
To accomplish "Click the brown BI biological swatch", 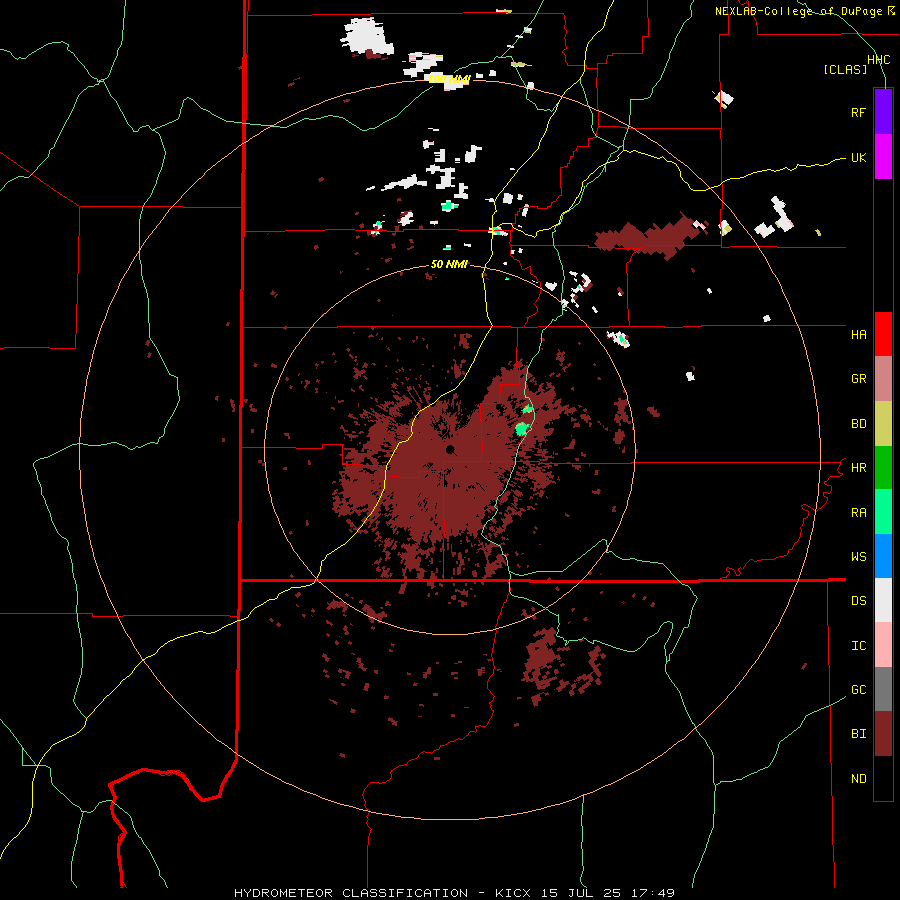I will [883, 734].
